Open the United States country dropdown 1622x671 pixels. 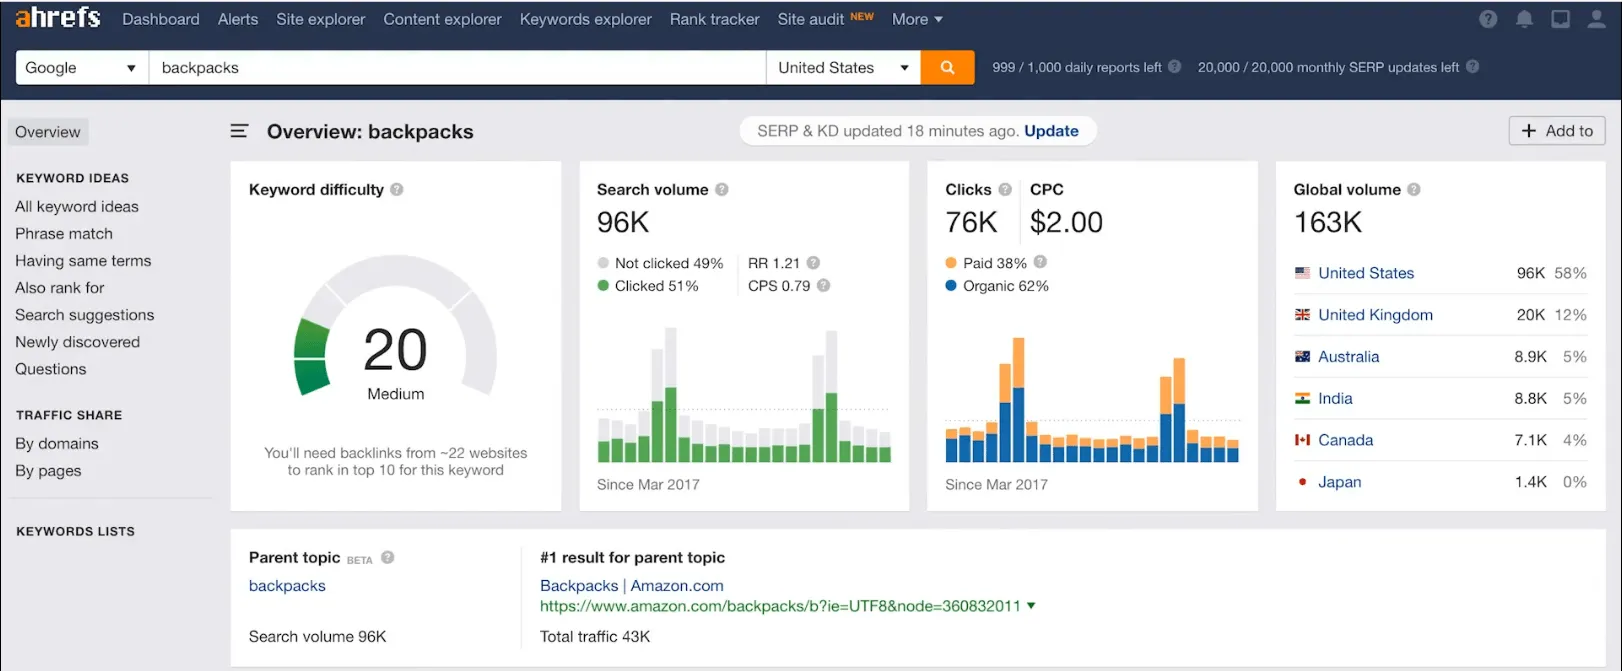[842, 67]
